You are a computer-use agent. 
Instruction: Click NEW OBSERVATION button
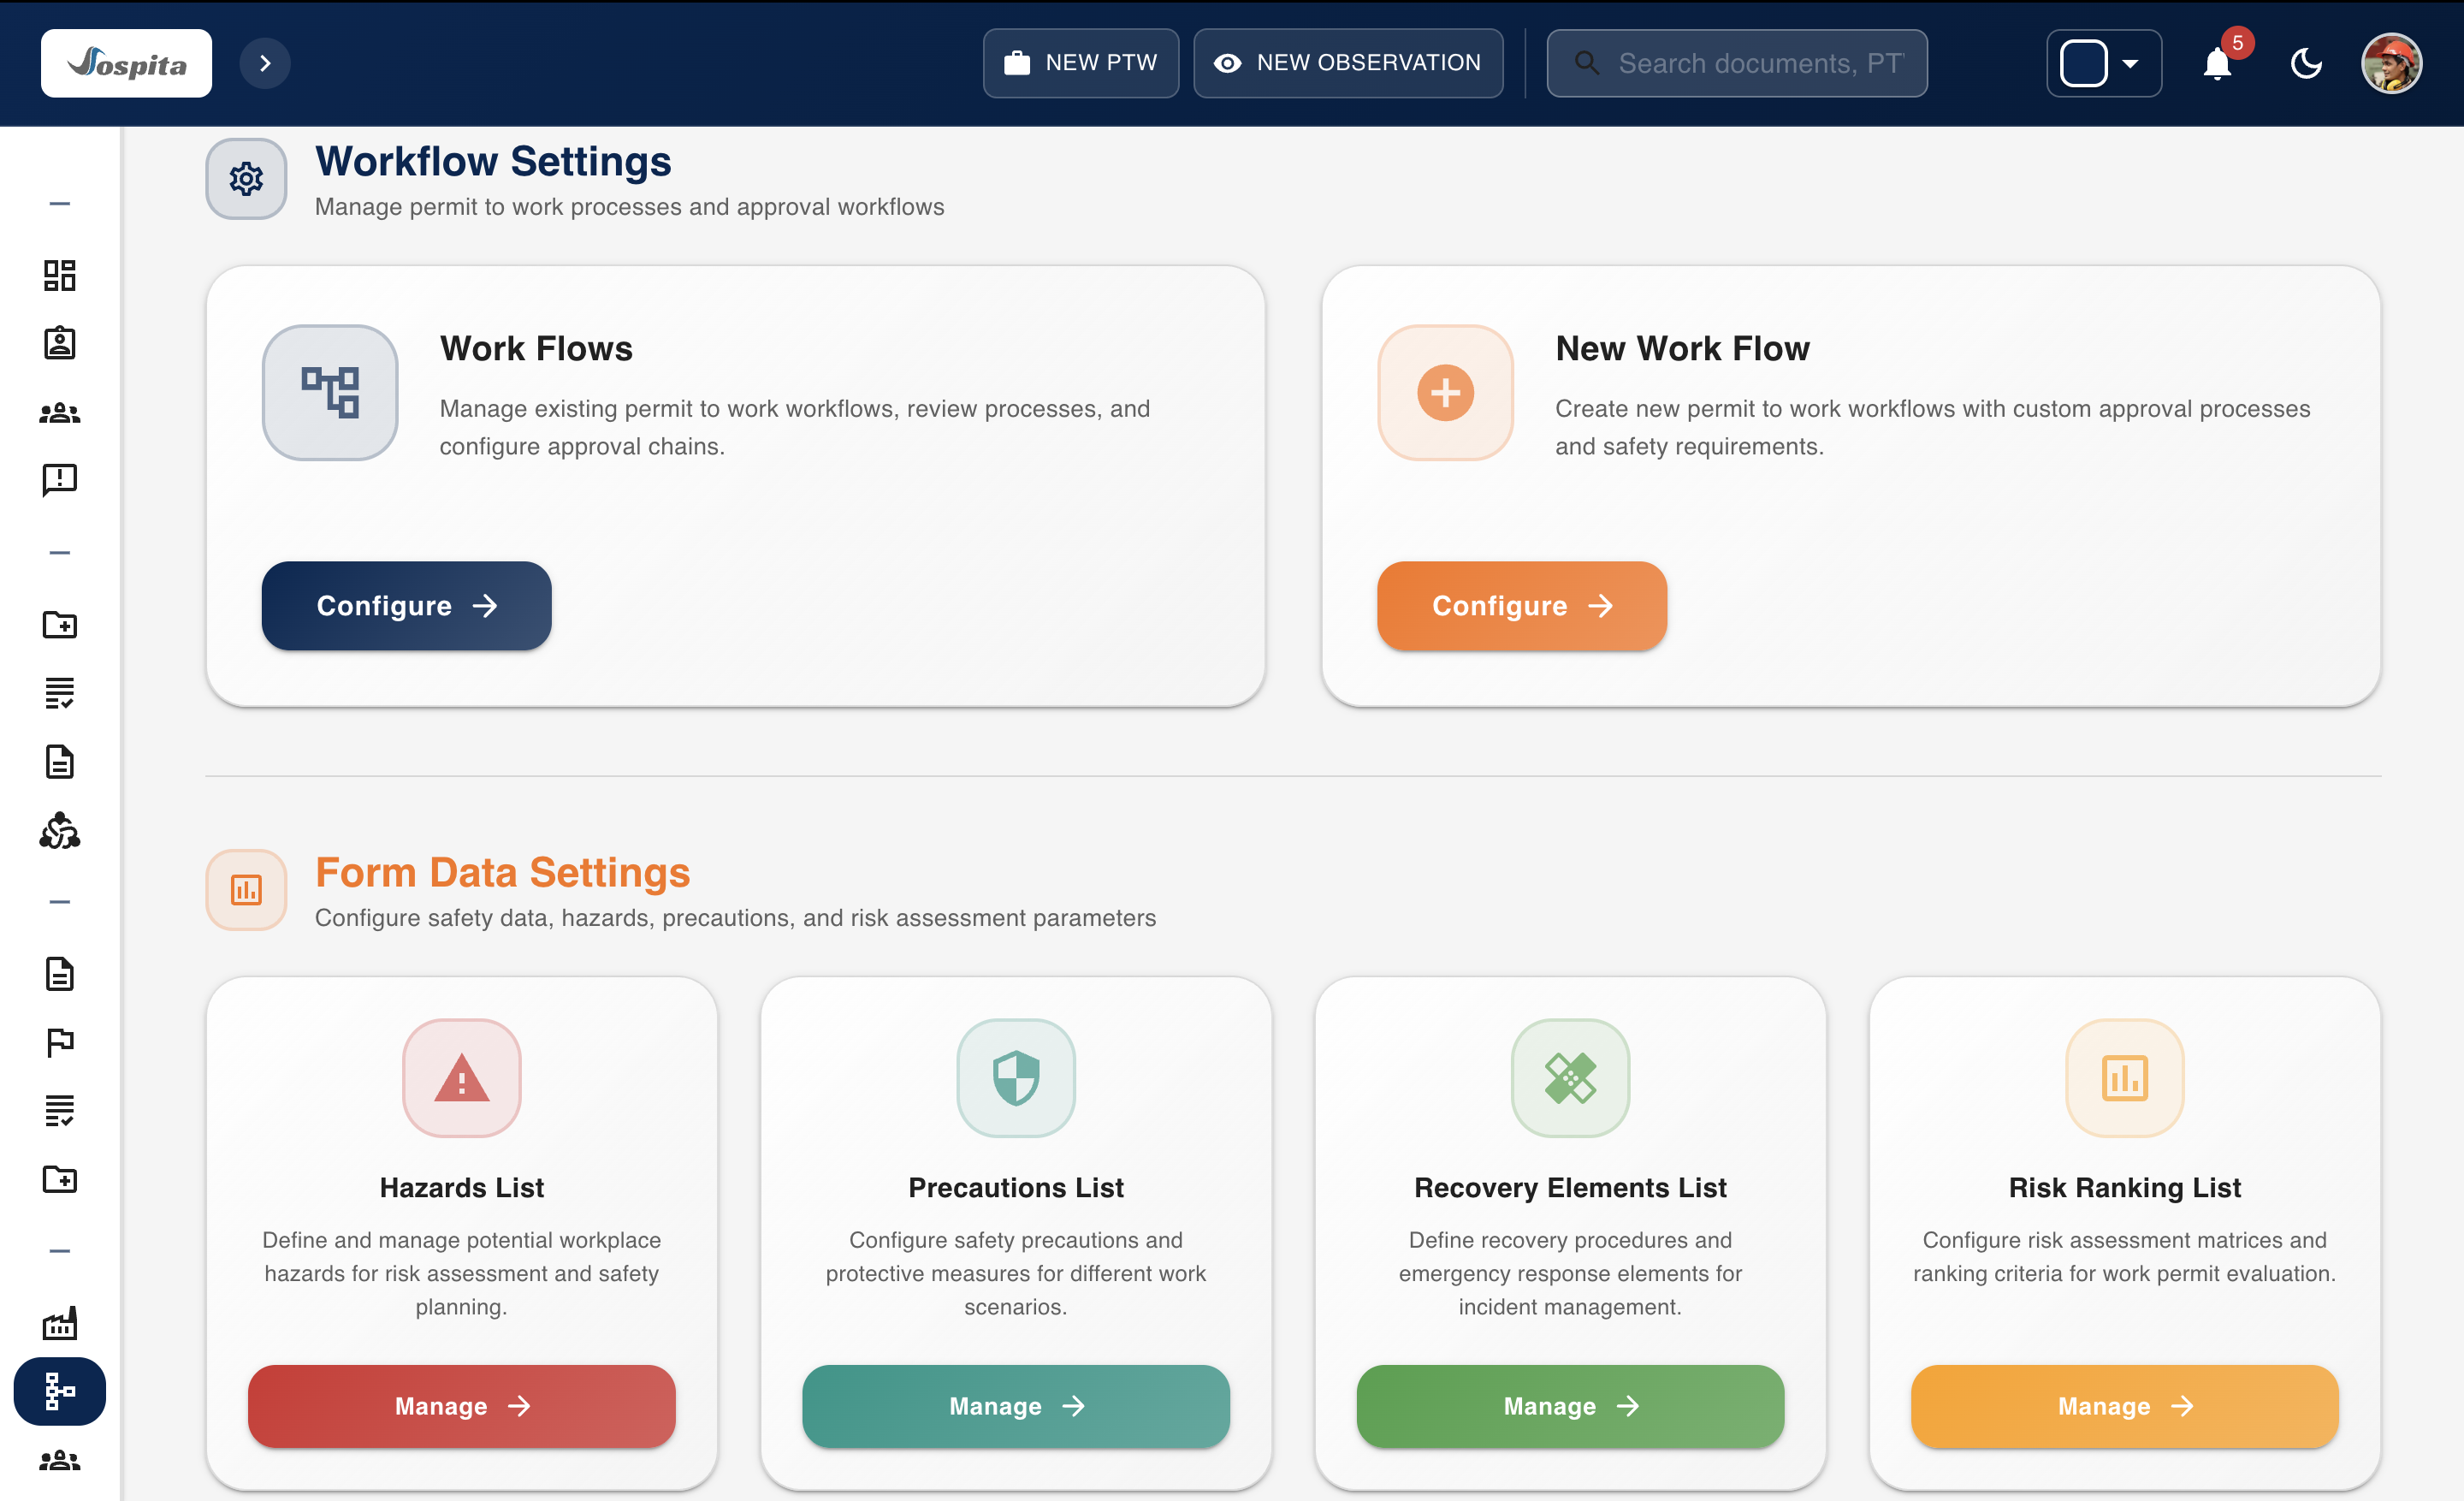point(1347,63)
